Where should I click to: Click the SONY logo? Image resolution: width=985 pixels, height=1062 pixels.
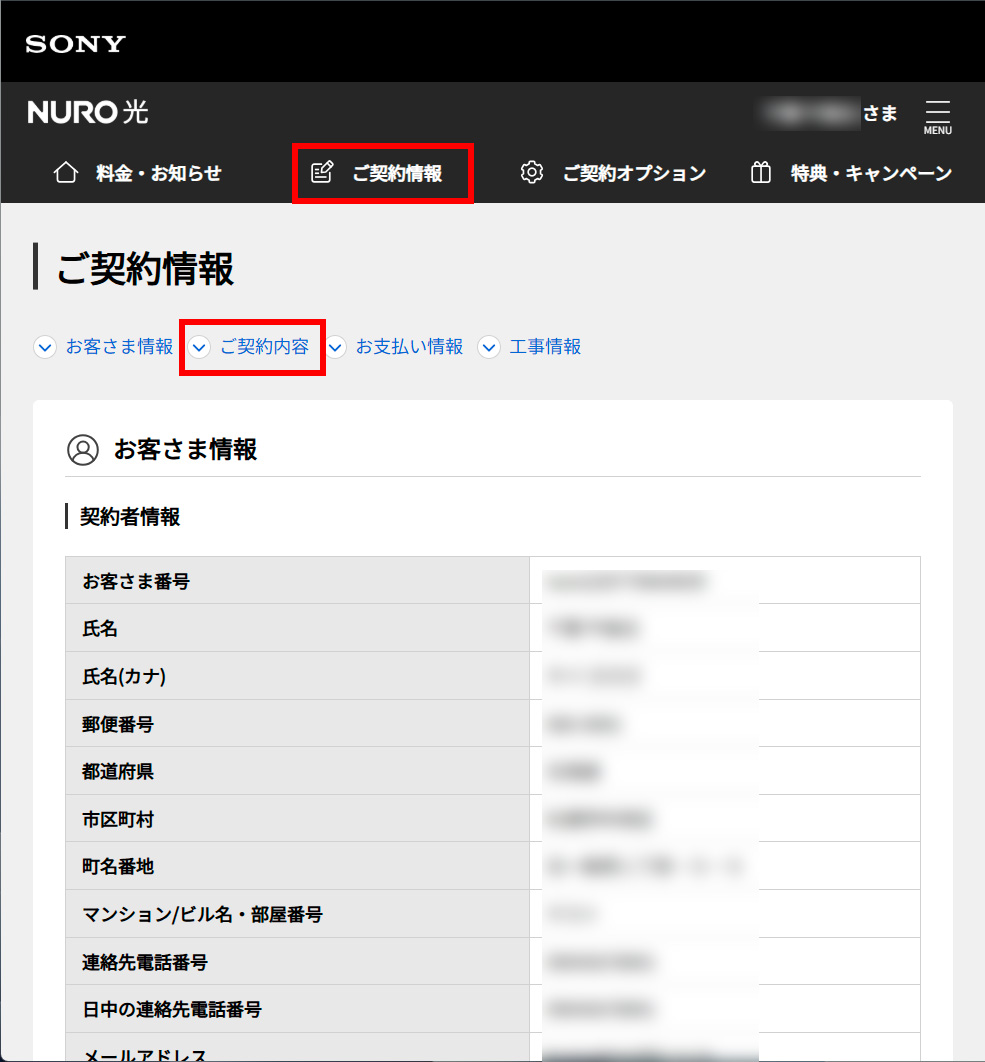coord(75,44)
